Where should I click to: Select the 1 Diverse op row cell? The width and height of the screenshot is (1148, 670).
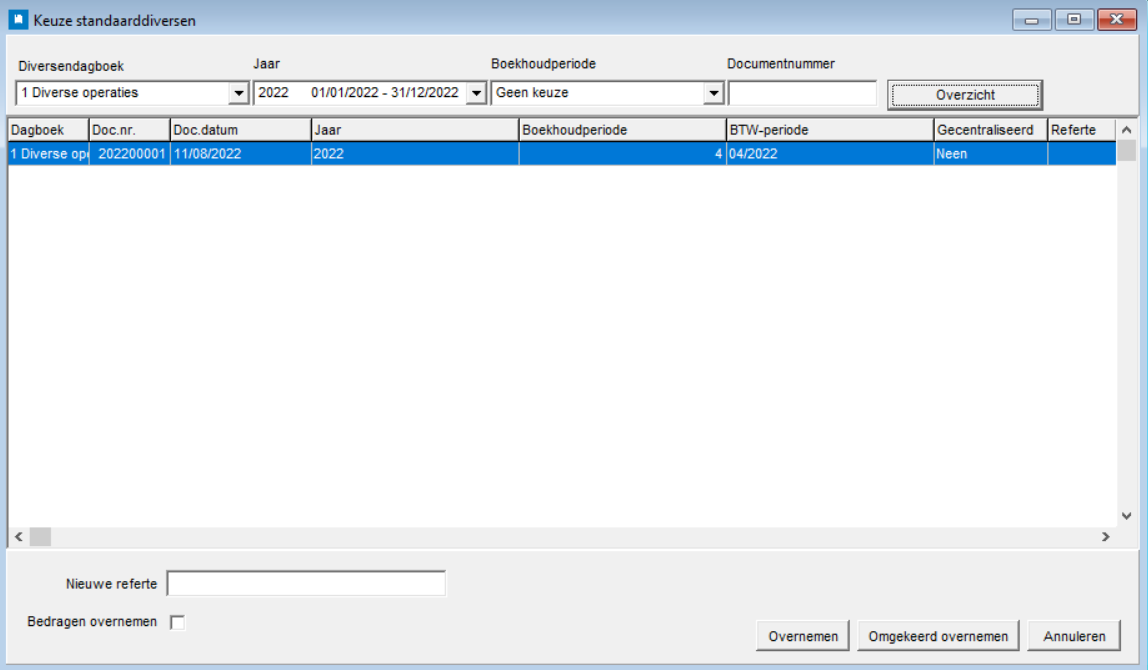pos(48,154)
